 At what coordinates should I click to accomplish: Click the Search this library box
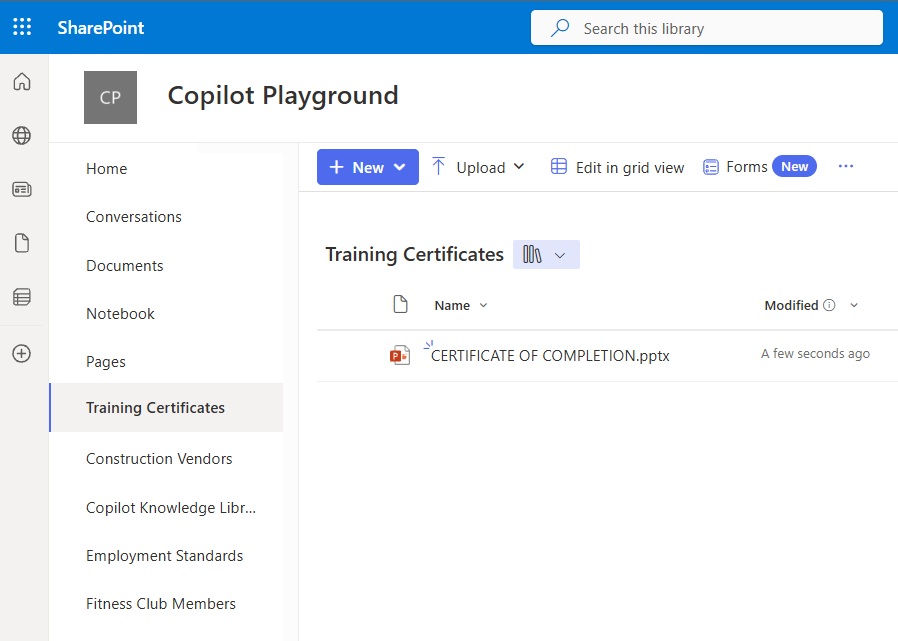point(706,28)
